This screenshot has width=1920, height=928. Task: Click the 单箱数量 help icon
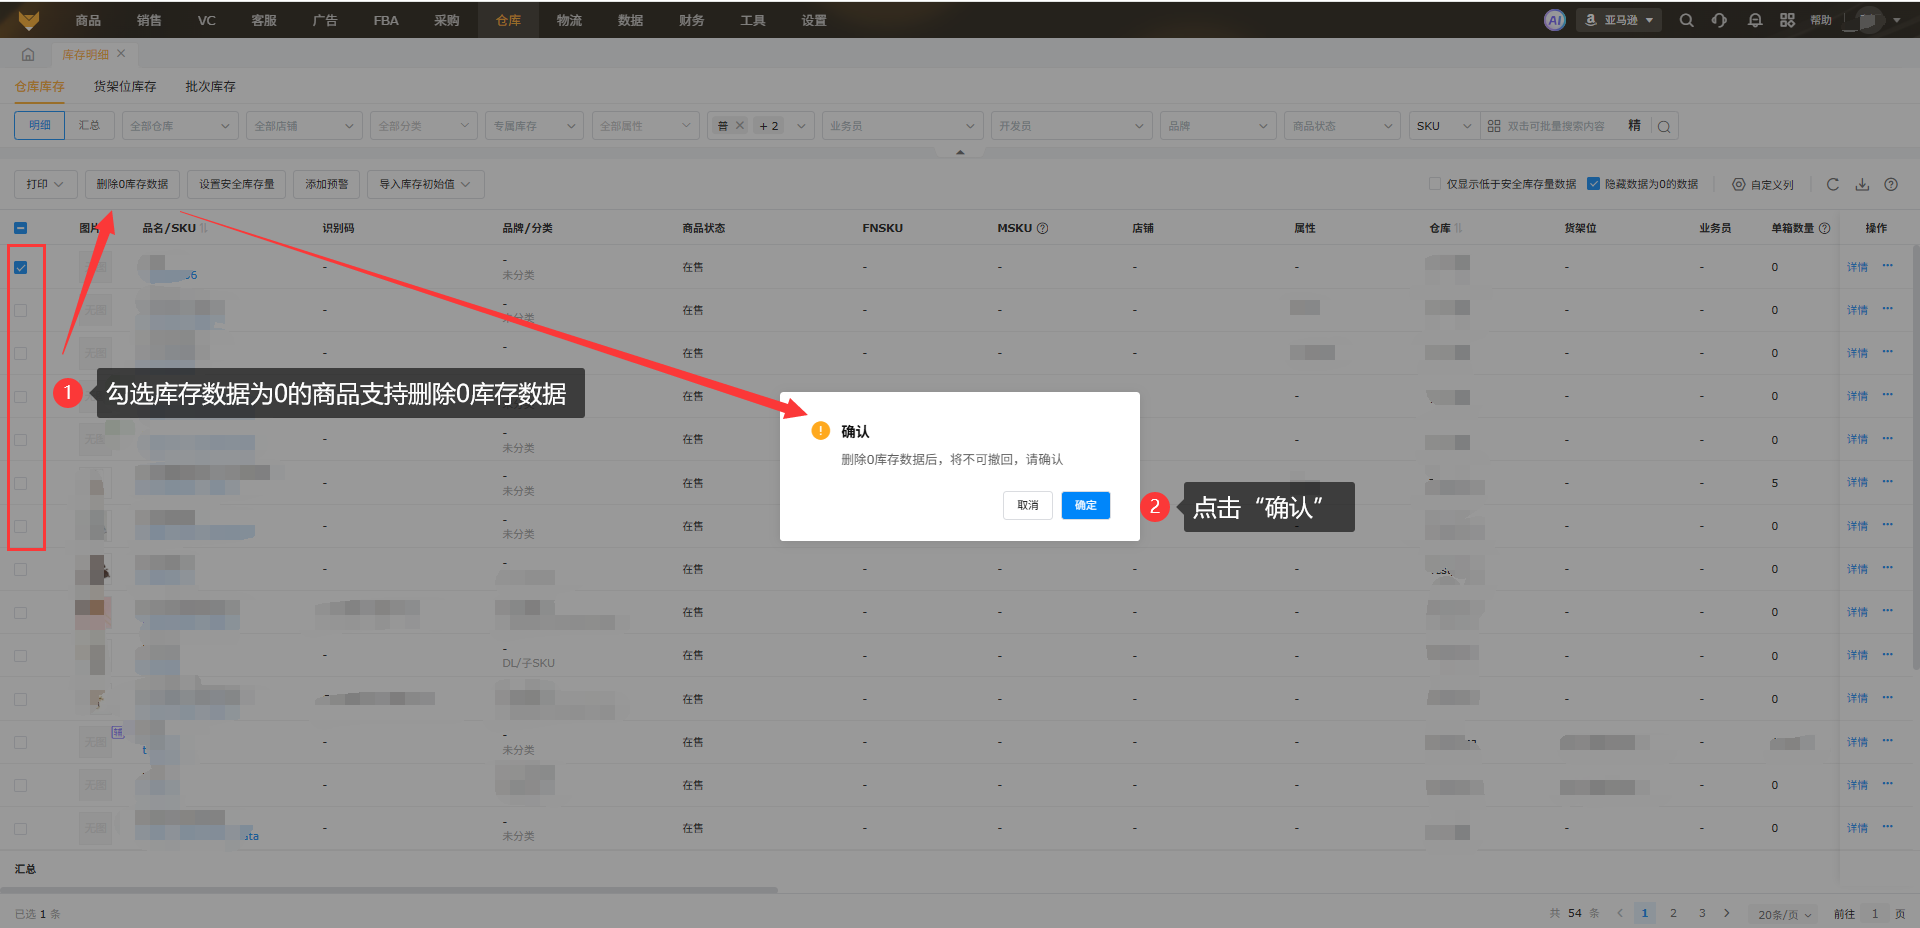click(x=1825, y=228)
